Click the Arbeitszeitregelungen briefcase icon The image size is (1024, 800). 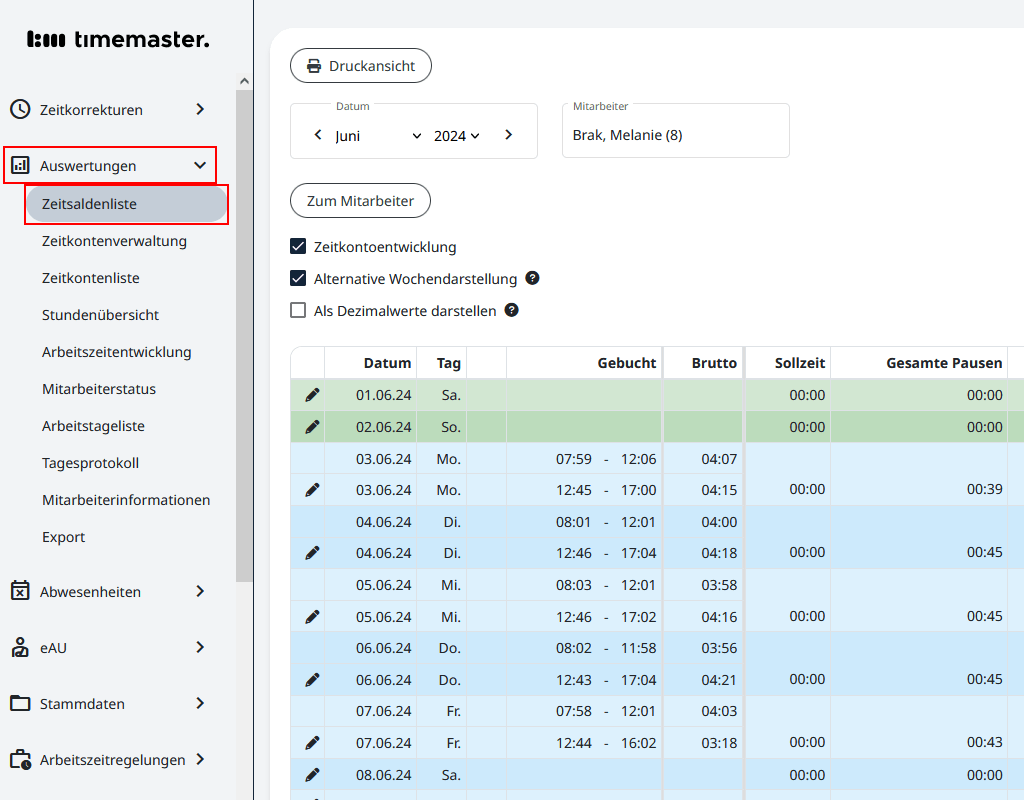(20, 759)
